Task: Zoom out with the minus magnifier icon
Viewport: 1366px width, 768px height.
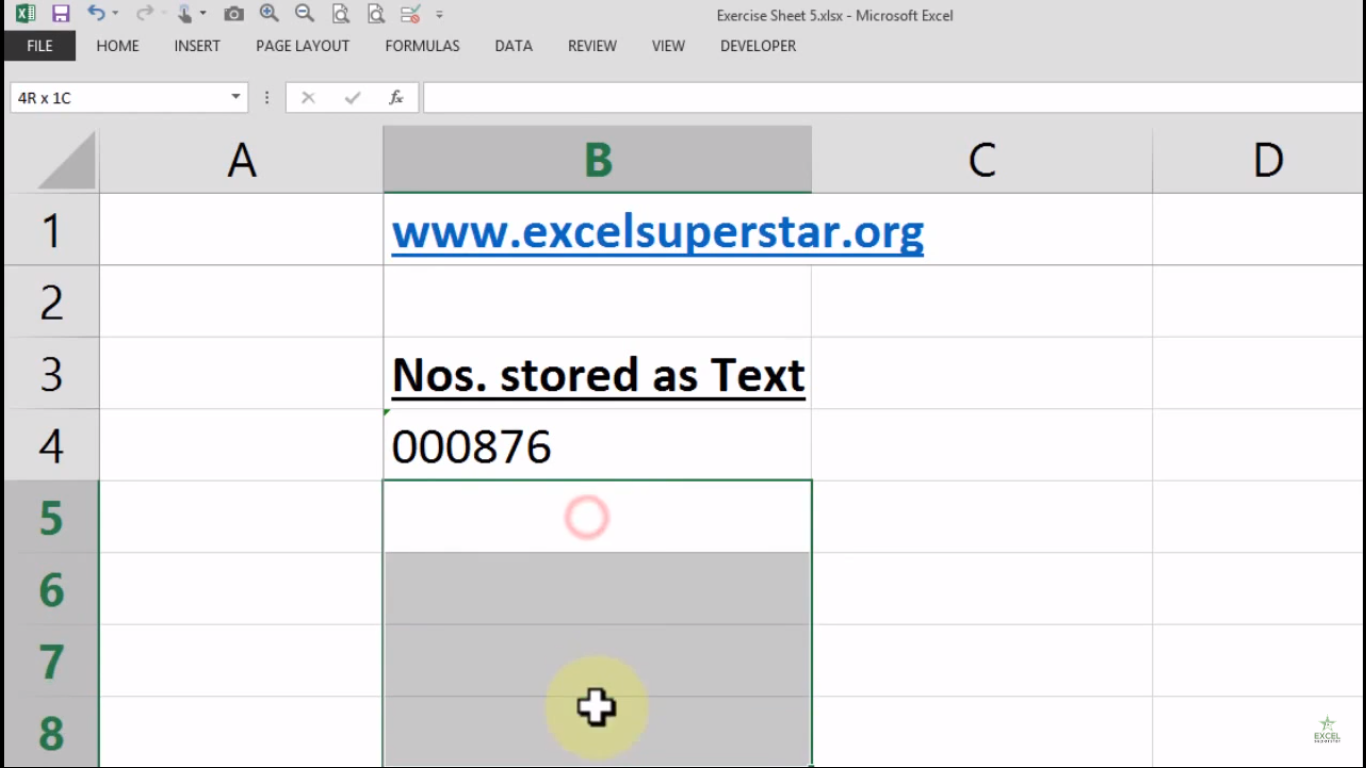Action: tap(304, 14)
